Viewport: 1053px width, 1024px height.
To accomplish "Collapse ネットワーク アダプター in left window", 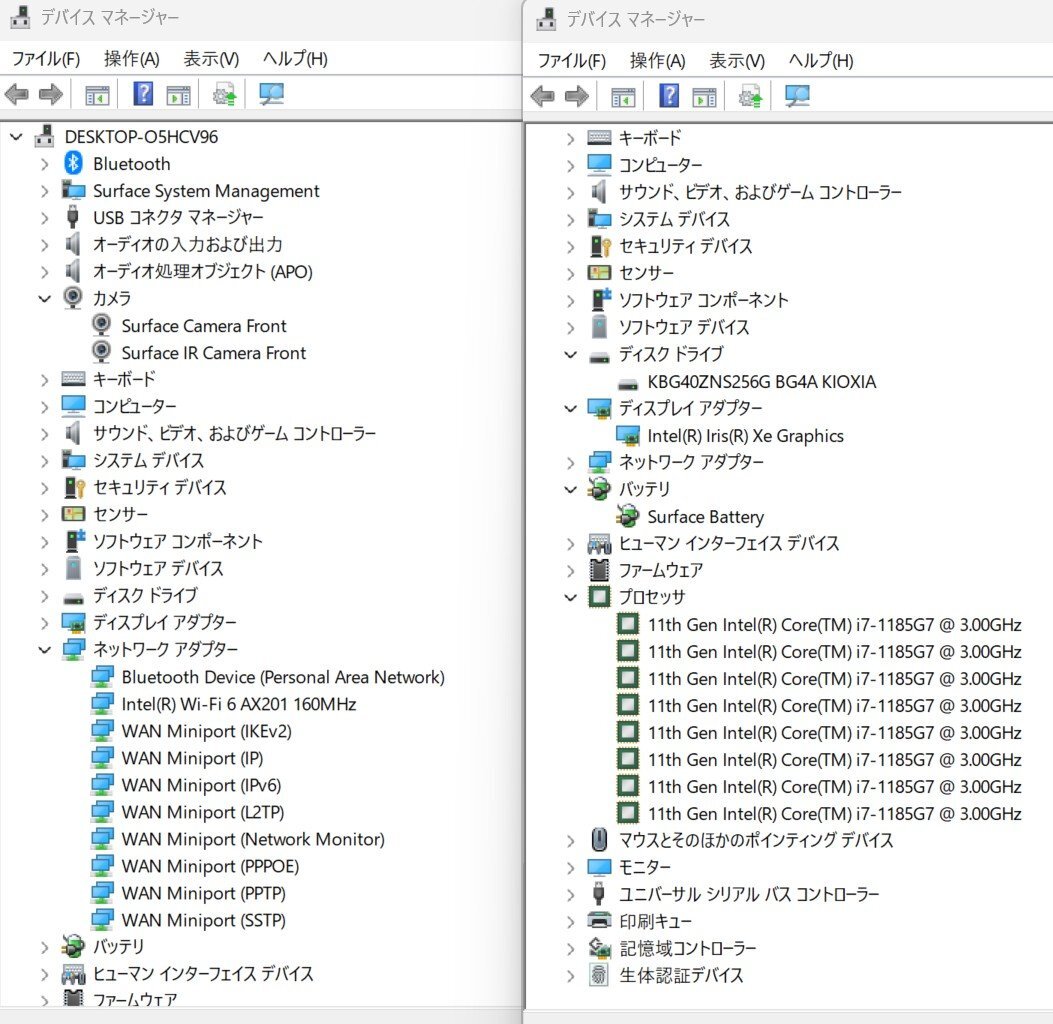I will (x=44, y=649).
